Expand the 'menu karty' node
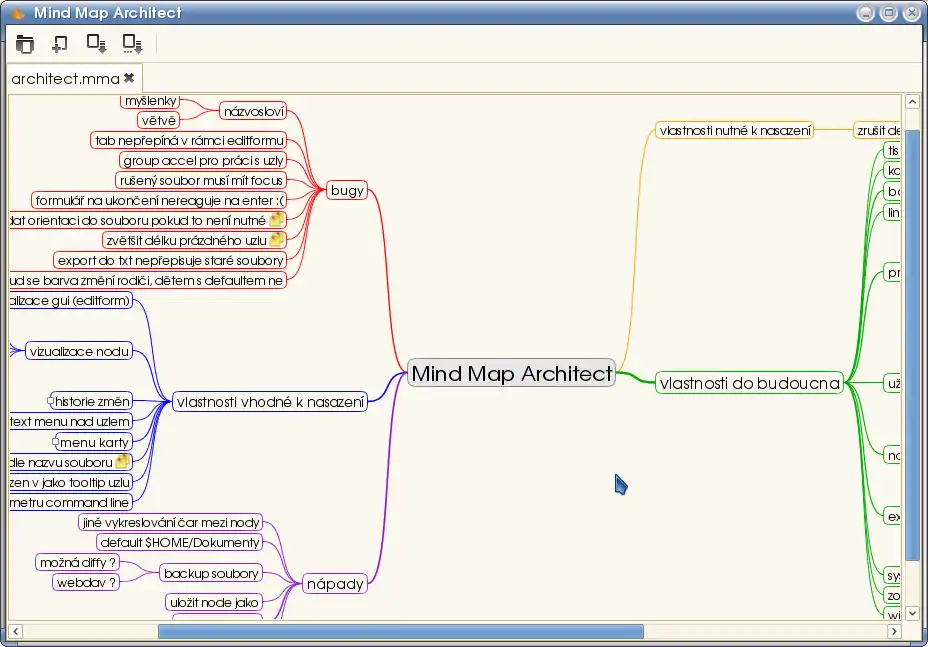 [x=56, y=442]
